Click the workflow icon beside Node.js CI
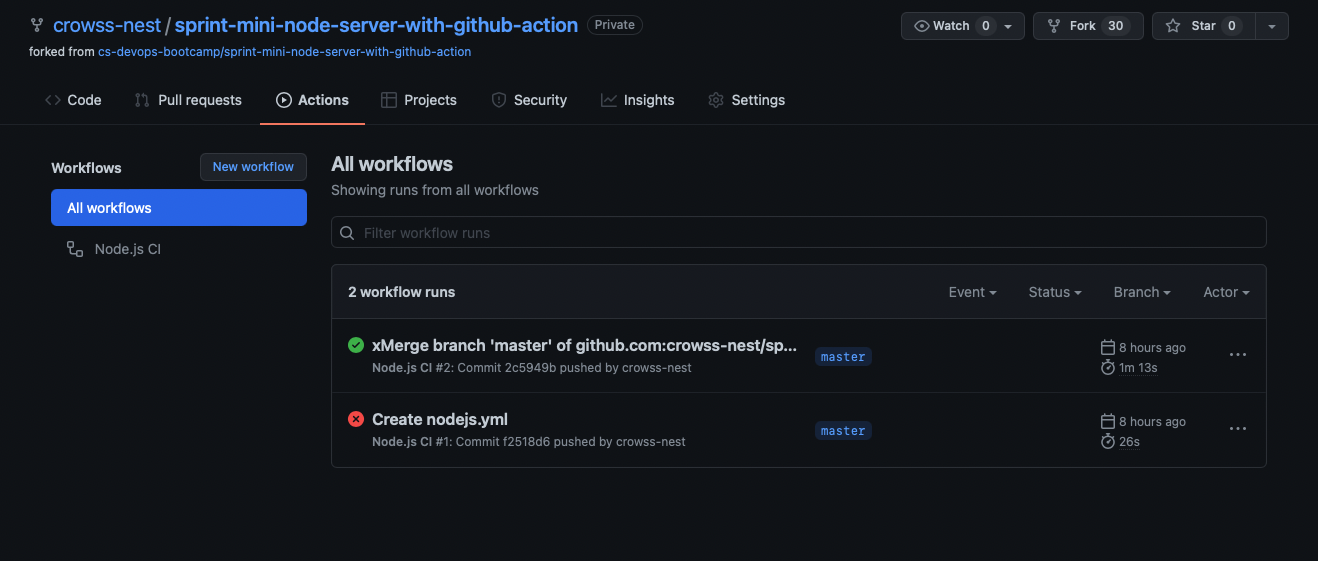 click(75, 249)
